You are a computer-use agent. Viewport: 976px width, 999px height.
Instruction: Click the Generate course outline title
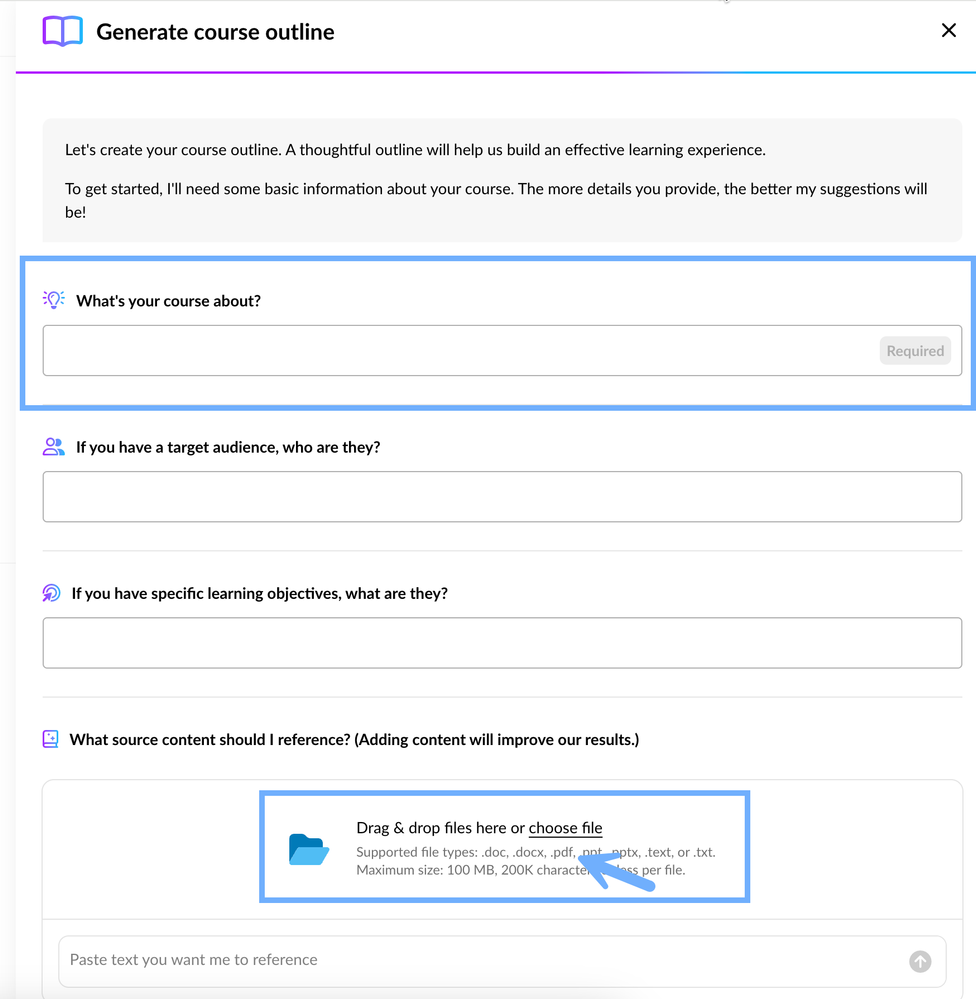(x=215, y=32)
